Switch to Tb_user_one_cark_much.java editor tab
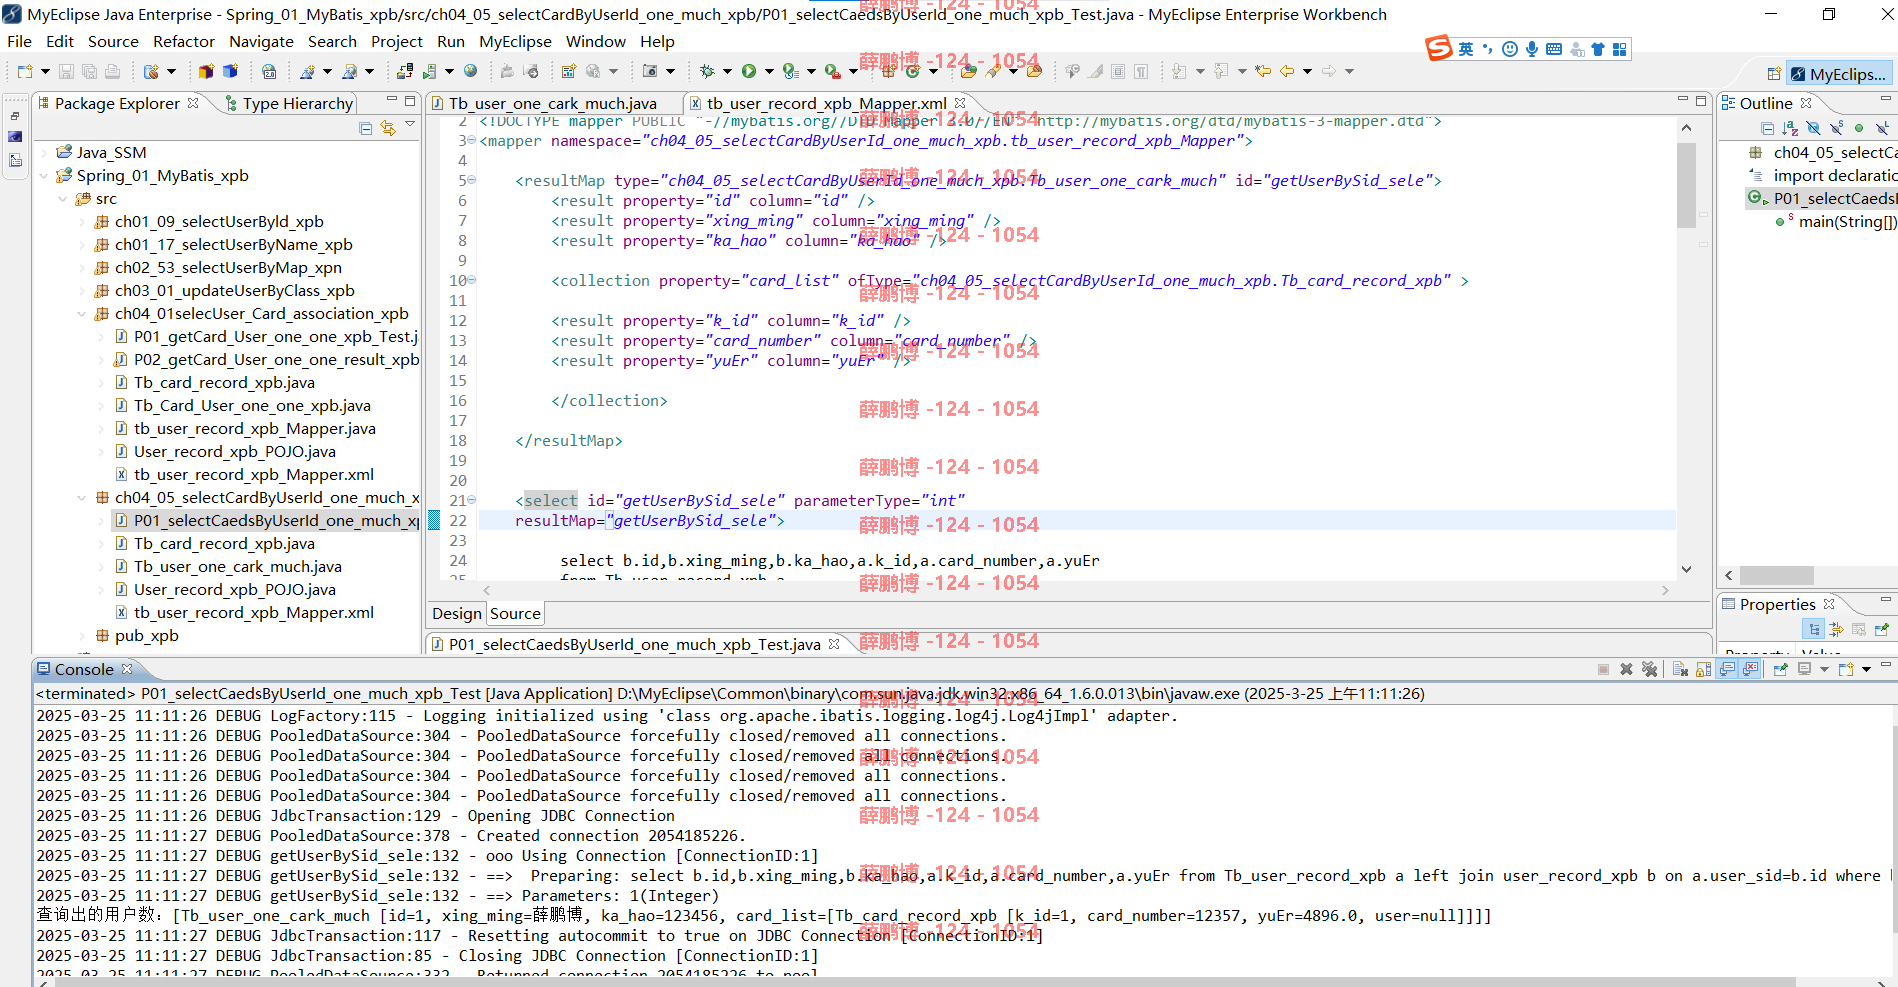The height and width of the screenshot is (987, 1898). click(x=544, y=103)
